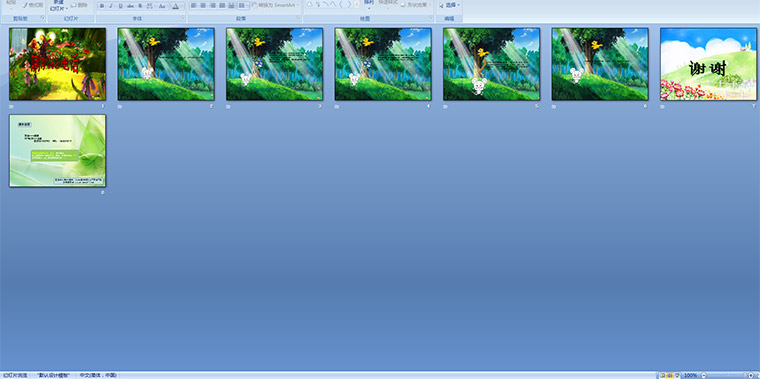Click the font color A icon
Image resolution: width=760 pixels, height=379 pixels.
point(175,6)
